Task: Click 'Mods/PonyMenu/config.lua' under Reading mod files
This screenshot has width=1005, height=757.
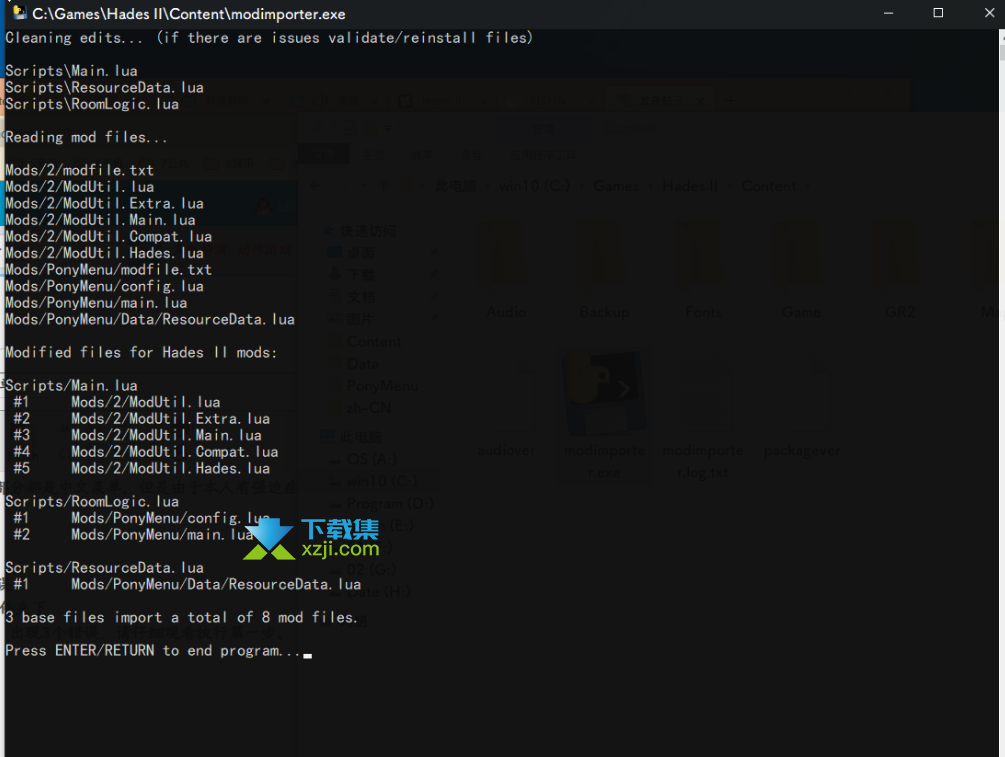Action: click(104, 287)
